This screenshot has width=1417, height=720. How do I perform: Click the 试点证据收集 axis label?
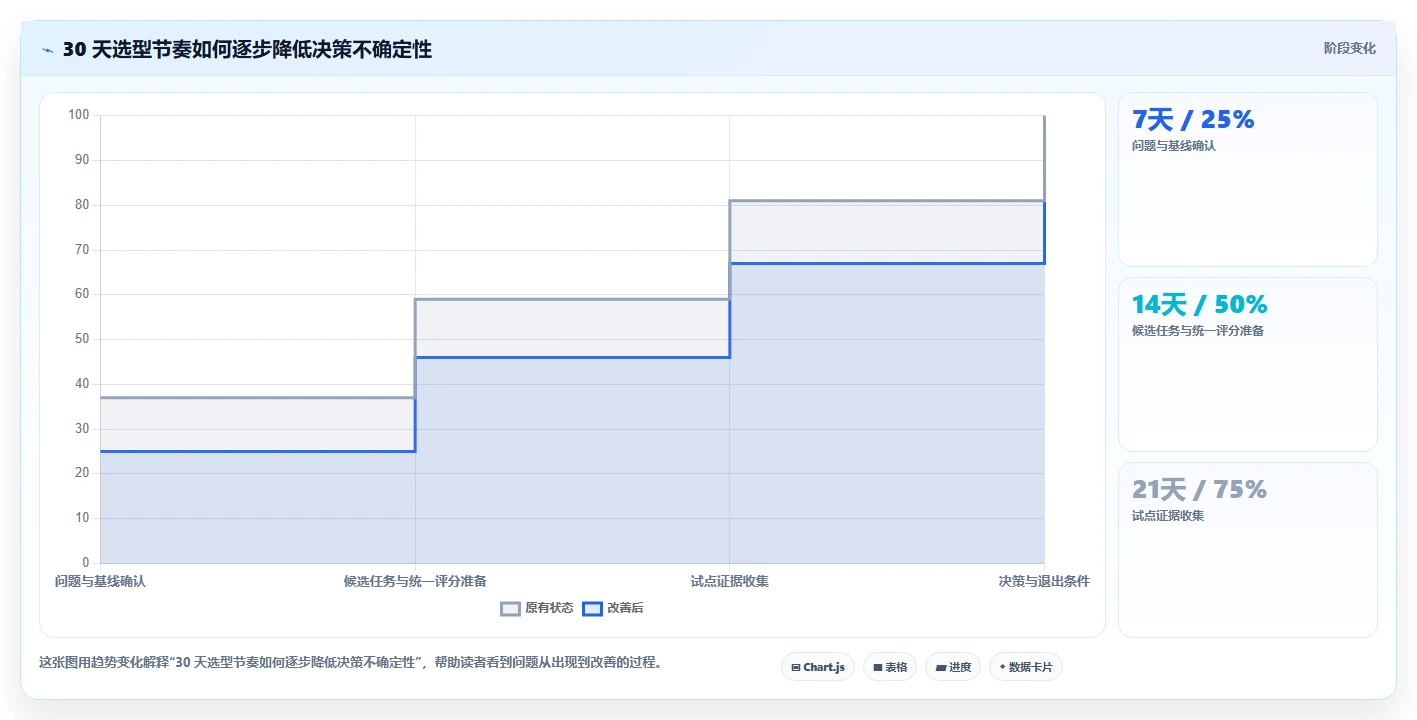730,581
